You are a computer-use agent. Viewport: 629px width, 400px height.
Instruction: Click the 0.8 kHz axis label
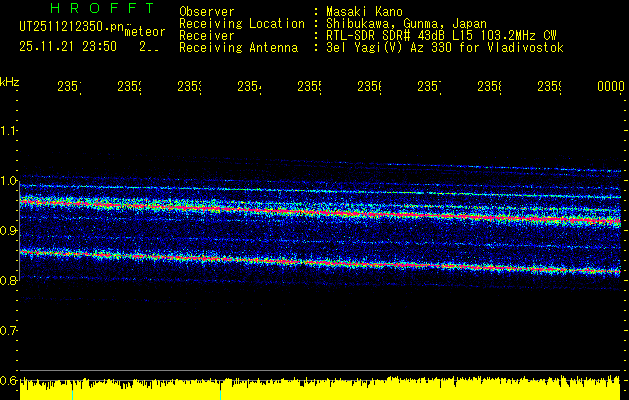pos(10,281)
